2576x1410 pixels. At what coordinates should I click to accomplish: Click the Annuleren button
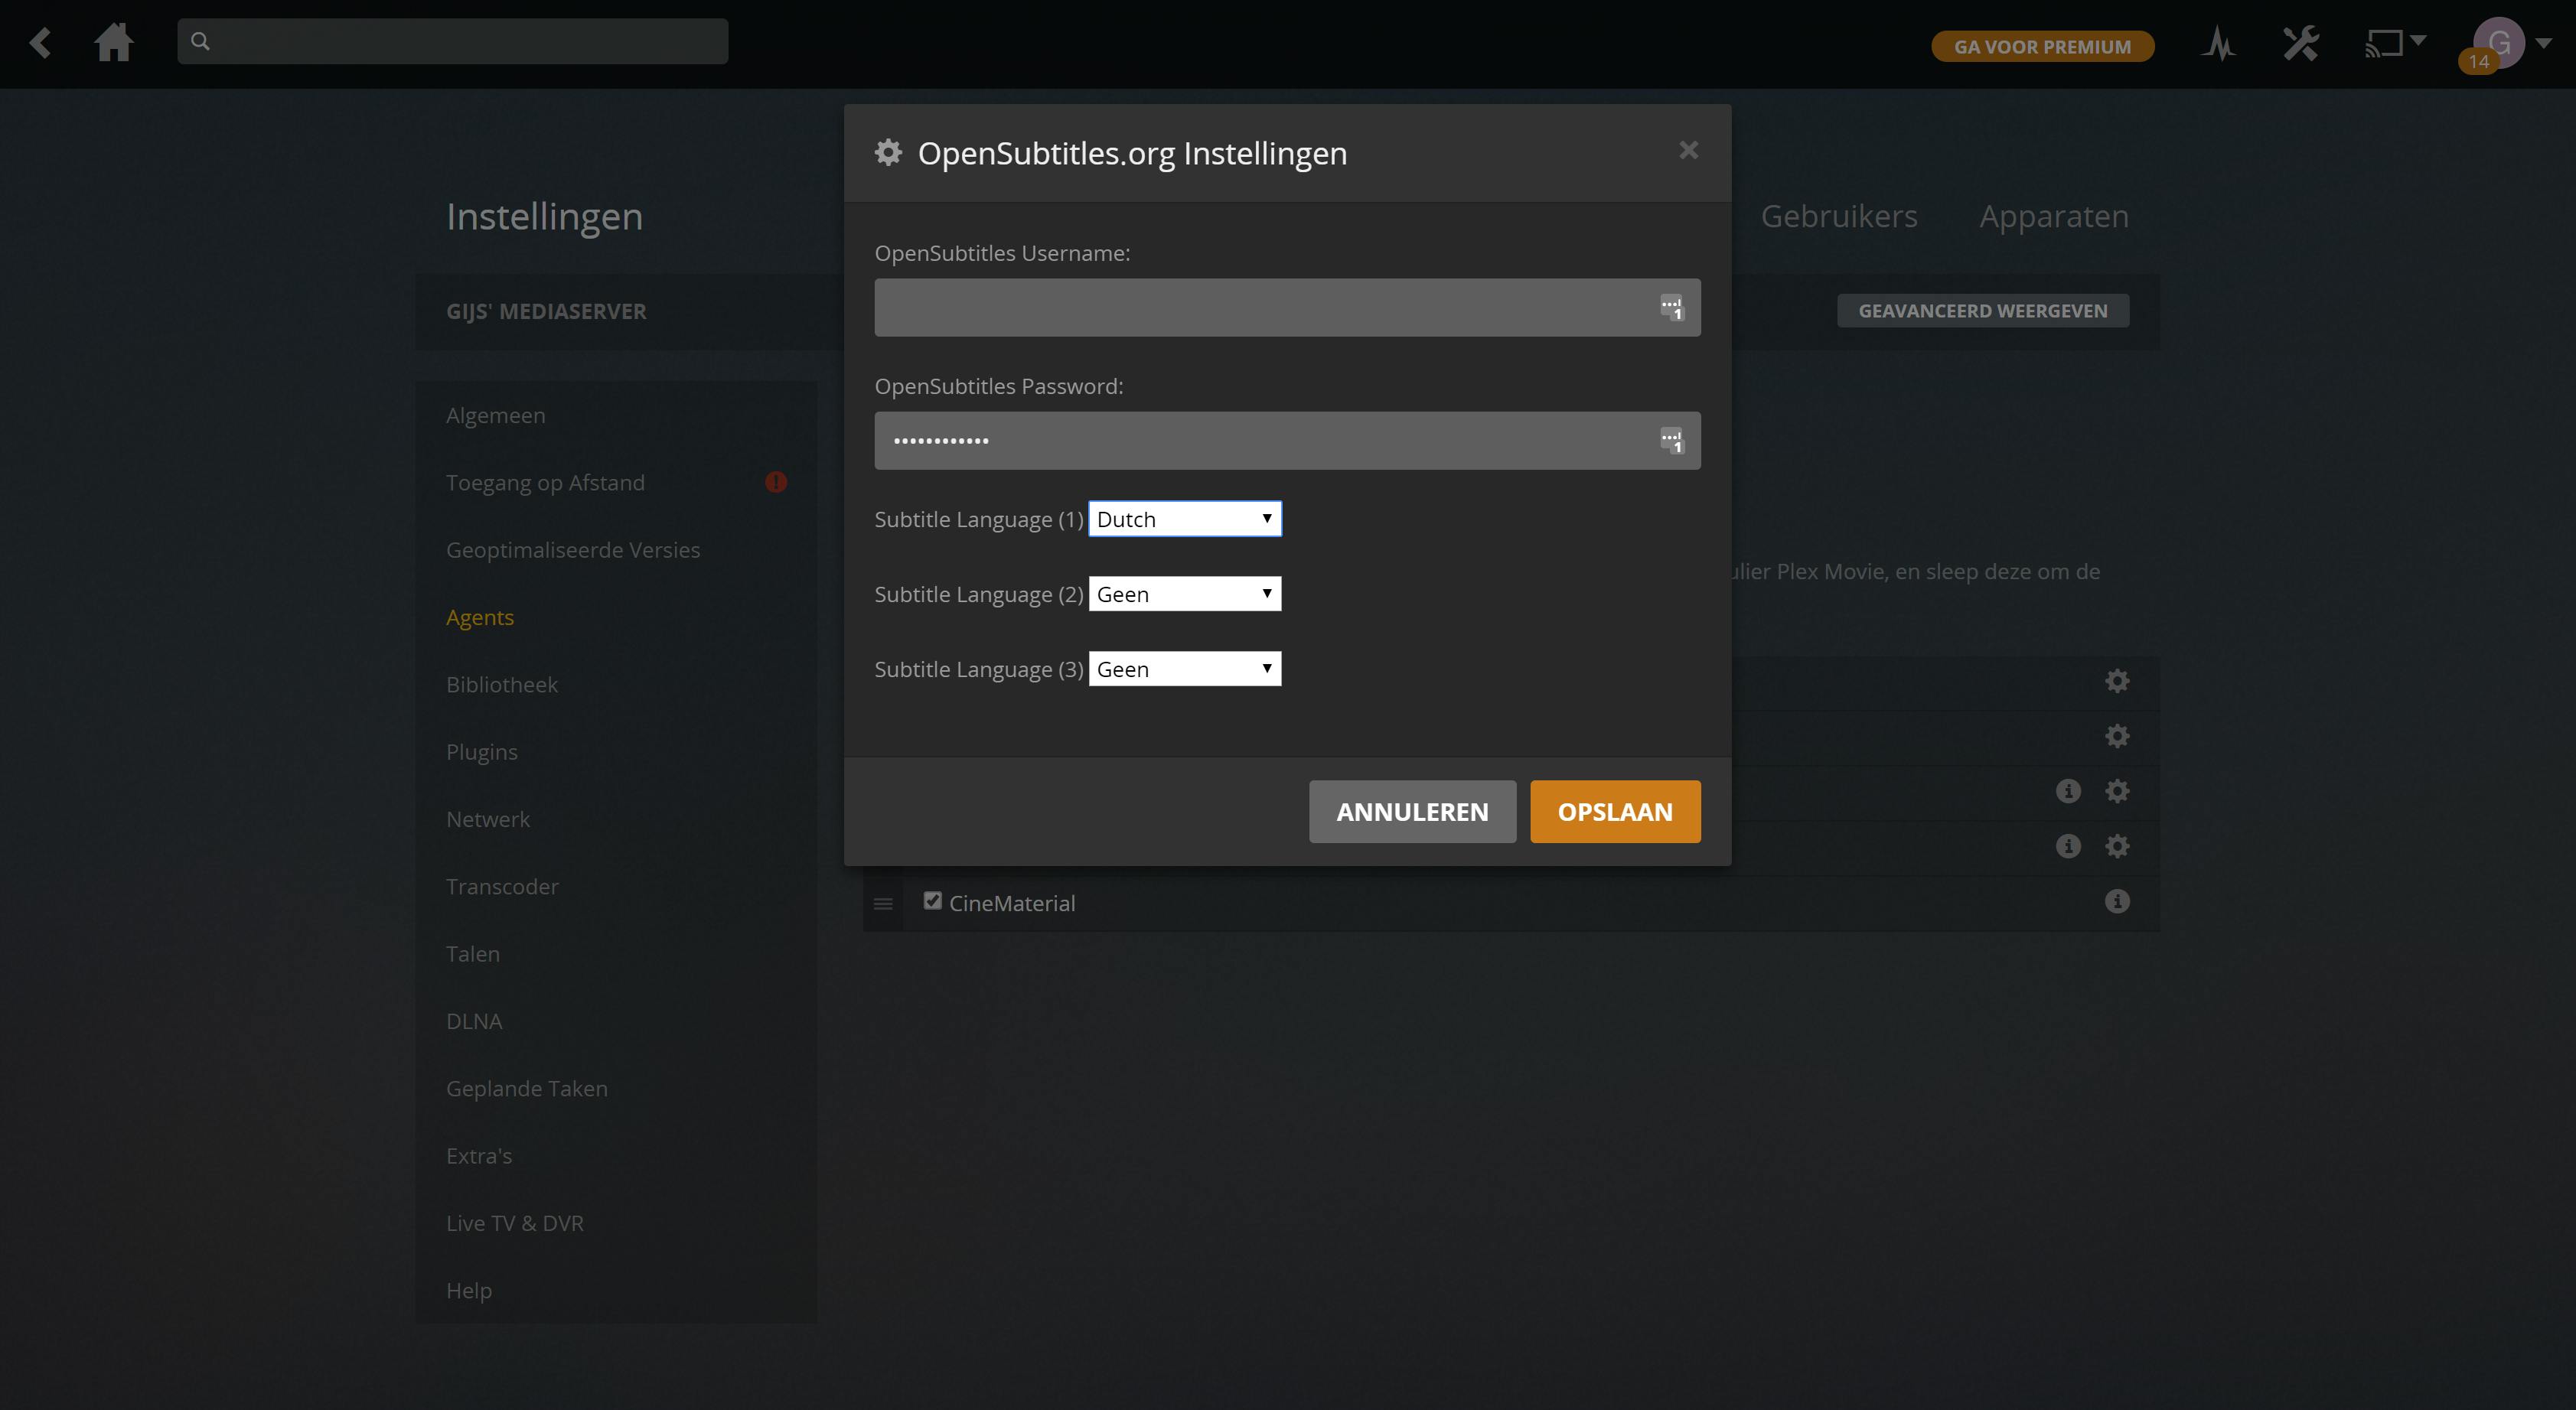(x=1411, y=811)
